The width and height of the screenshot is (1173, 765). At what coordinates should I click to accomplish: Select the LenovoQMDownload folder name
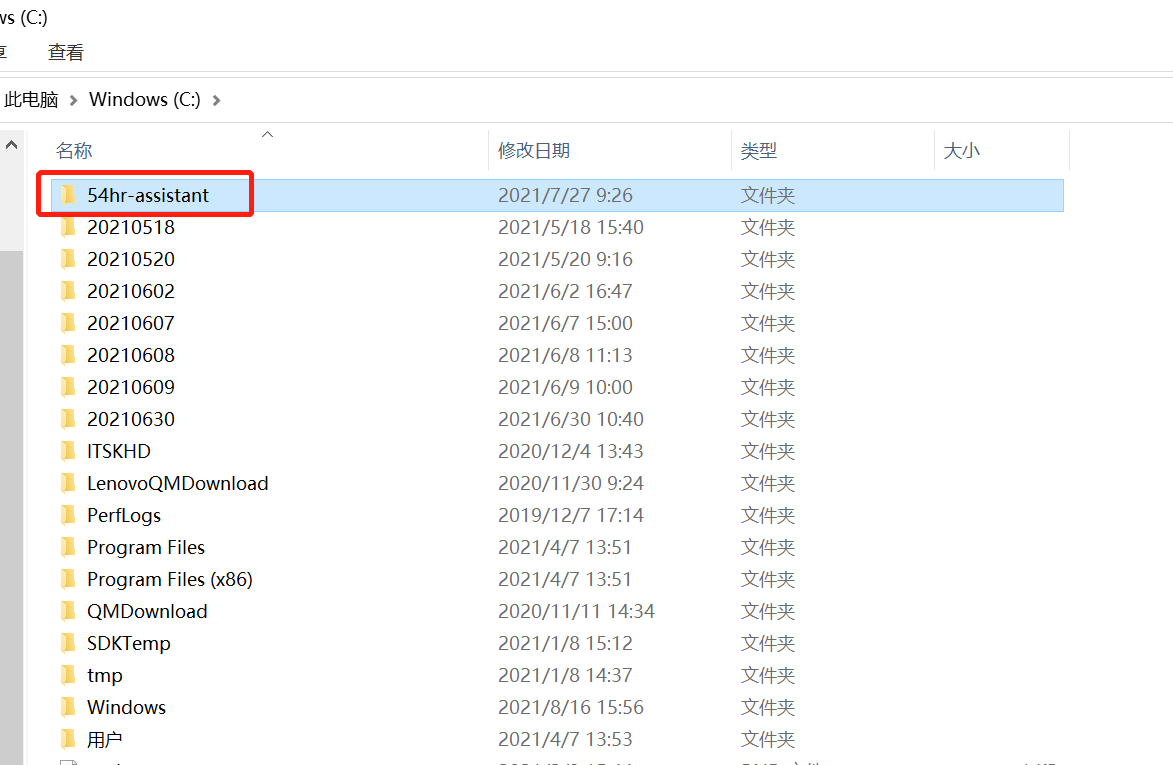[177, 483]
